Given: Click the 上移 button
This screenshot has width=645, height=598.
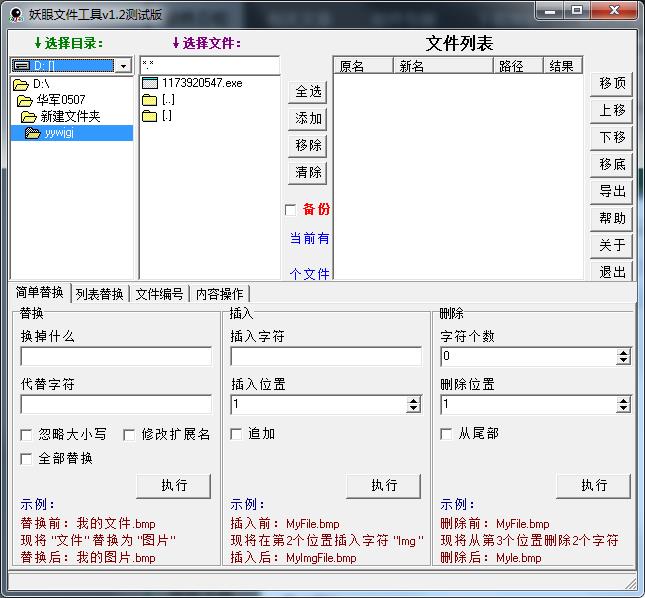Looking at the screenshot, I should (x=611, y=111).
